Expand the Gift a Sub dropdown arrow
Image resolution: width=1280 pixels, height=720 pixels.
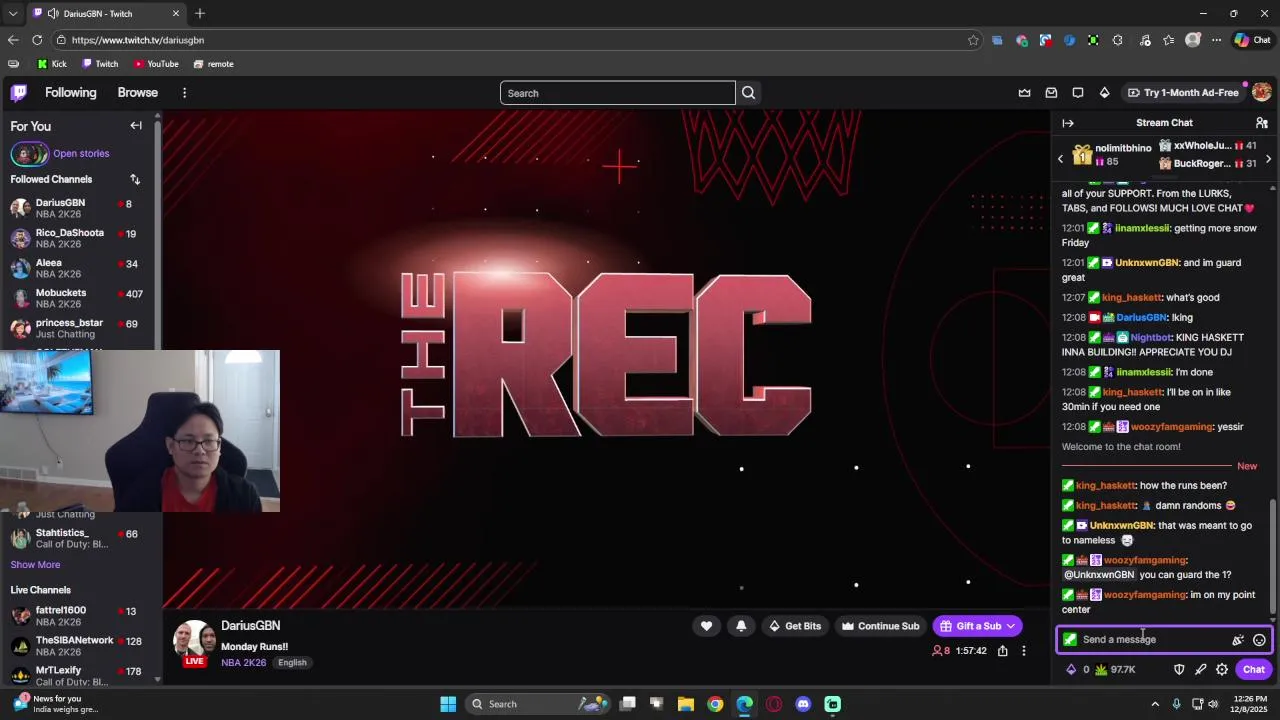point(1011,626)
